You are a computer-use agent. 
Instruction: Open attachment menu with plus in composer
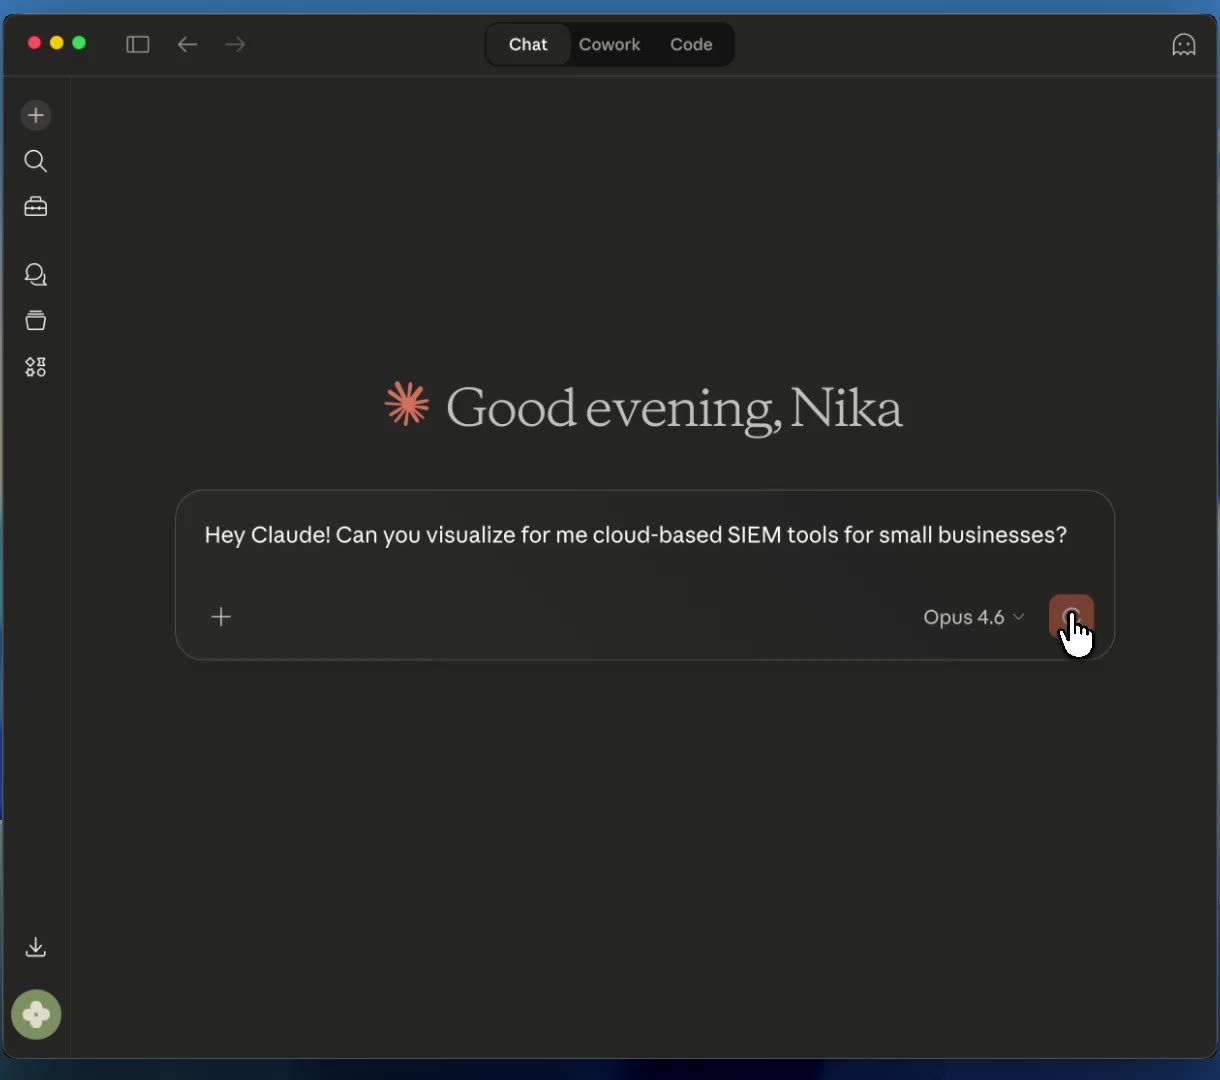click(222, 617)
